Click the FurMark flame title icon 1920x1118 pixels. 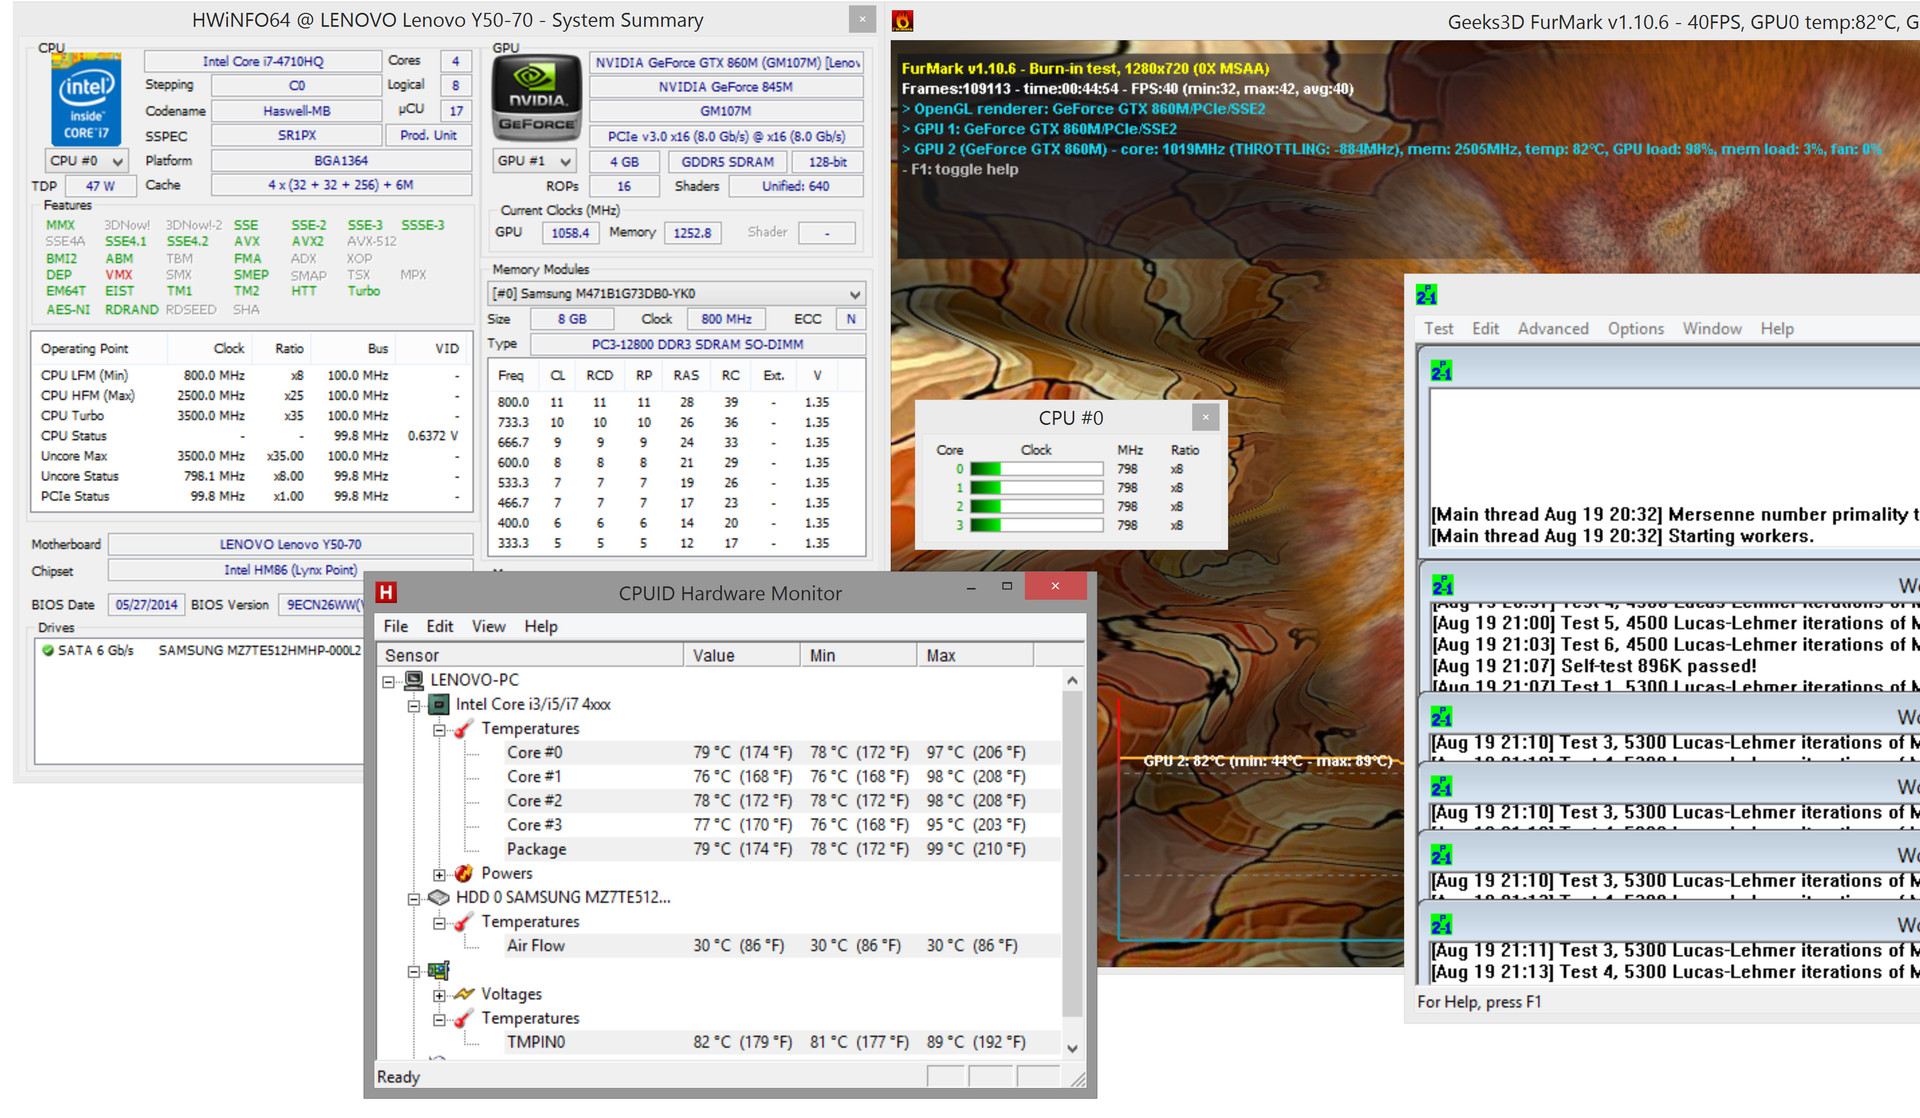click(902, 21)
